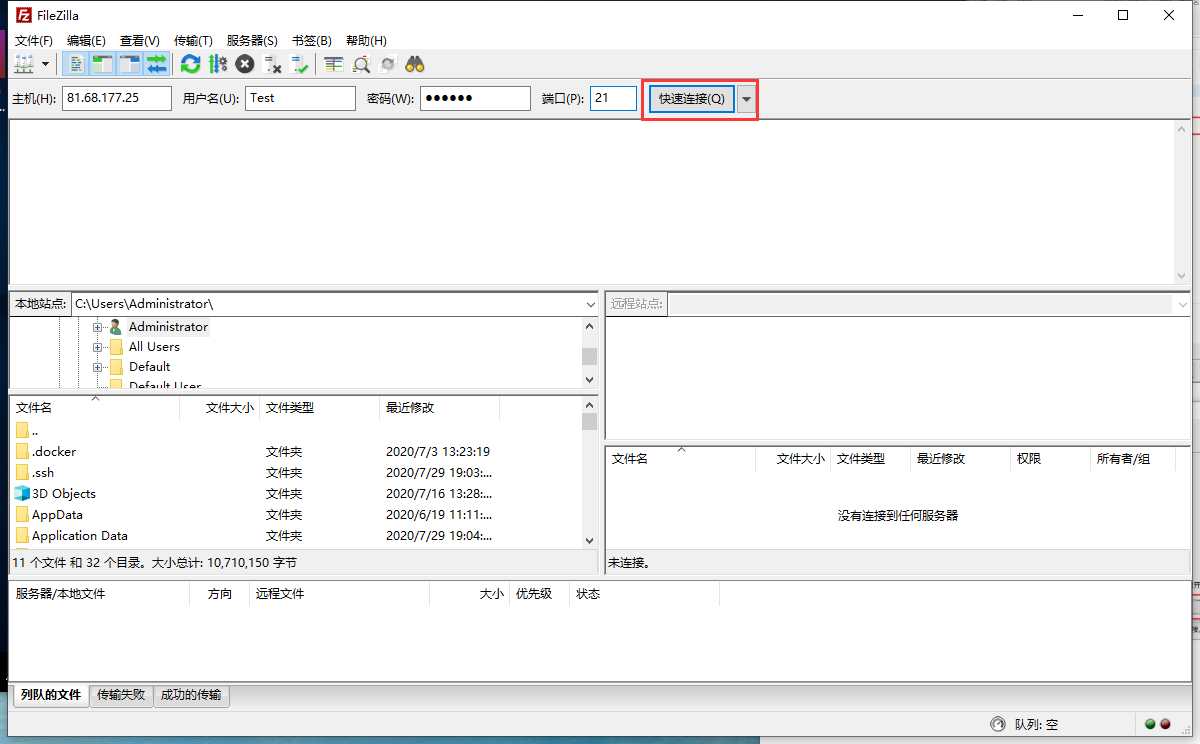Click the All Users folder icon in tree

point(116,347)
